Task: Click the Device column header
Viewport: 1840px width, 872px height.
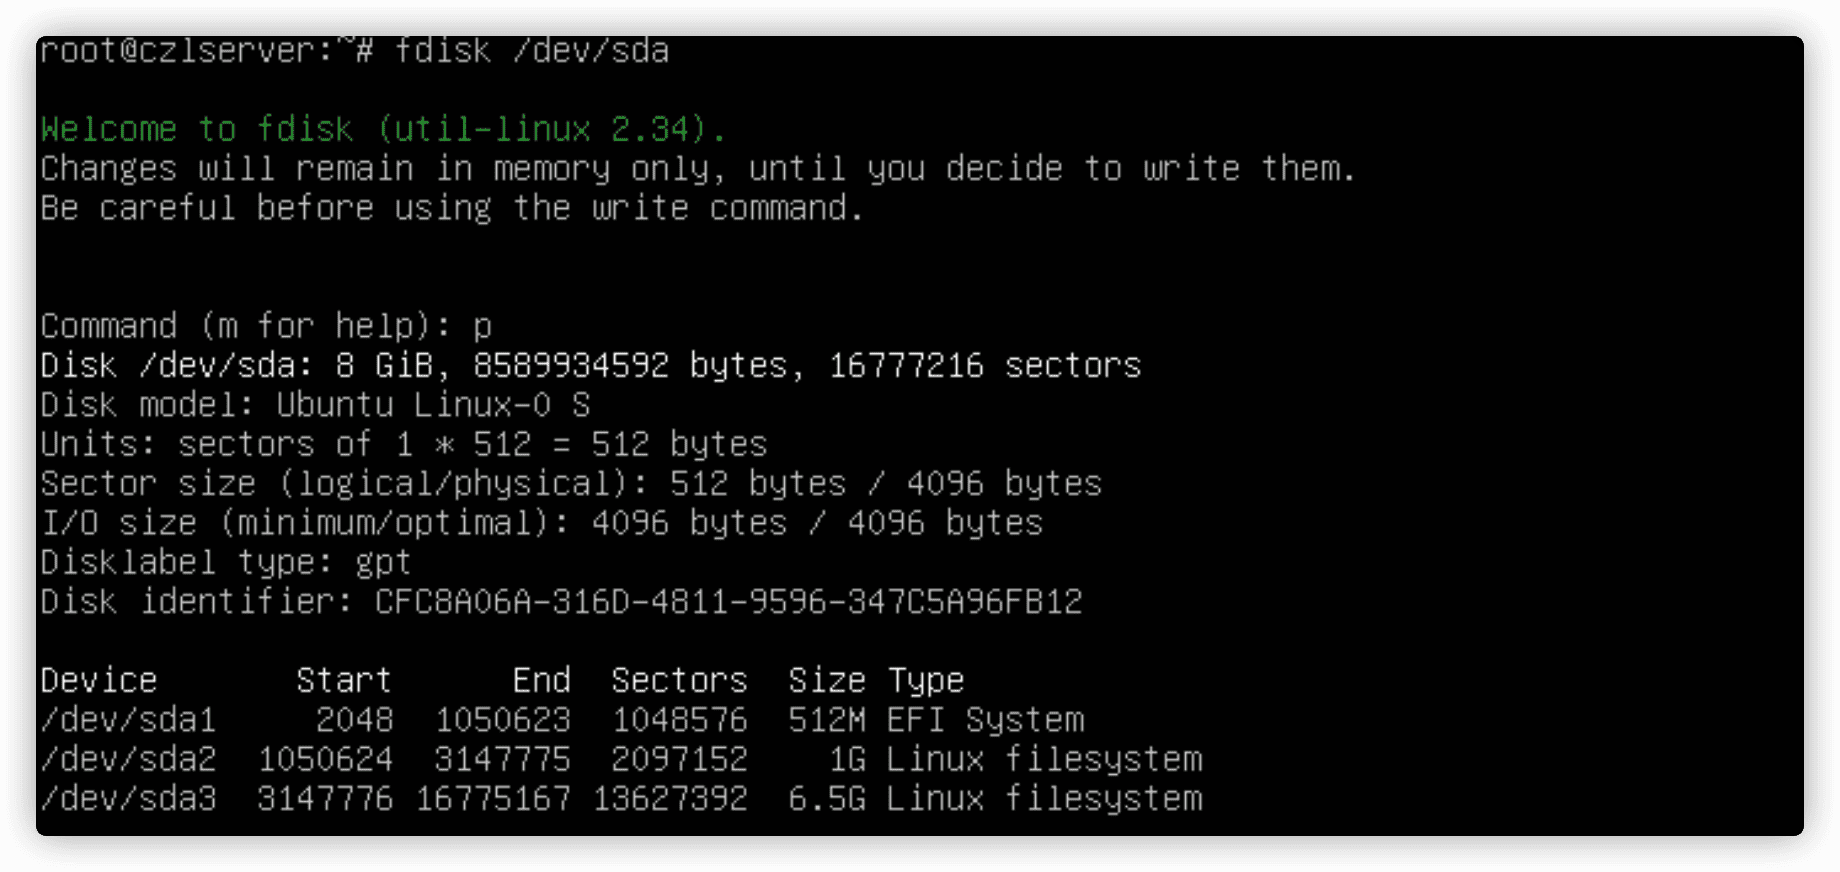Action: tap(99, 681)
